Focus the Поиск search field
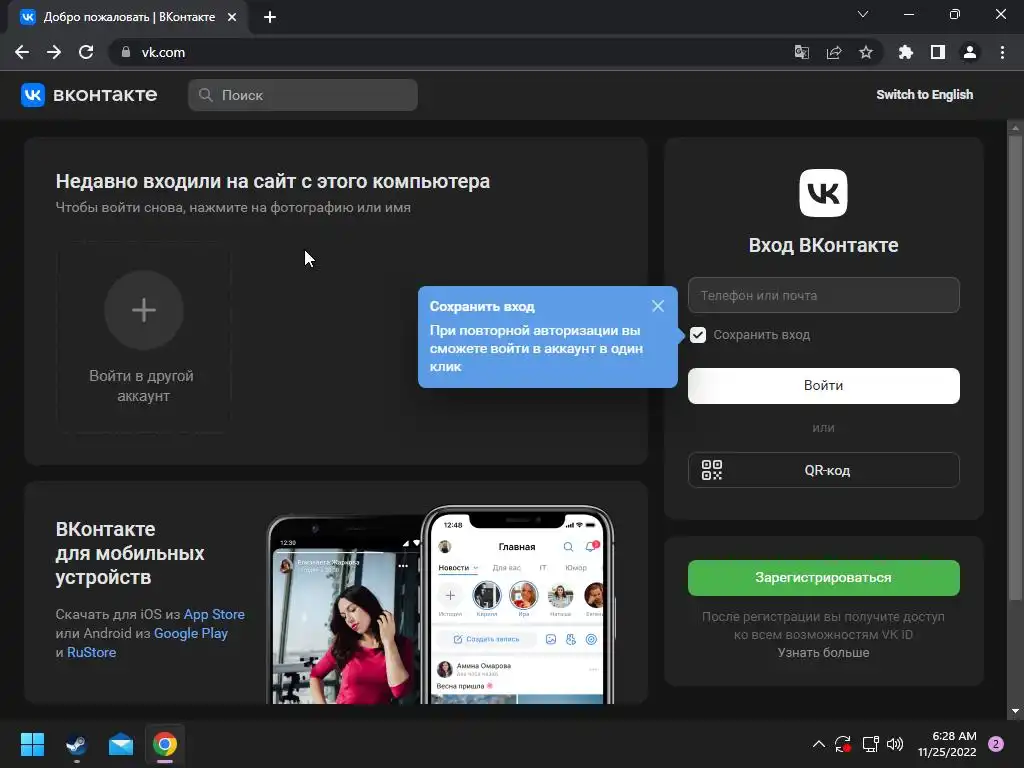Image resolution: width=1024 pixels, height=768 pixels. (x=303, y=95)
